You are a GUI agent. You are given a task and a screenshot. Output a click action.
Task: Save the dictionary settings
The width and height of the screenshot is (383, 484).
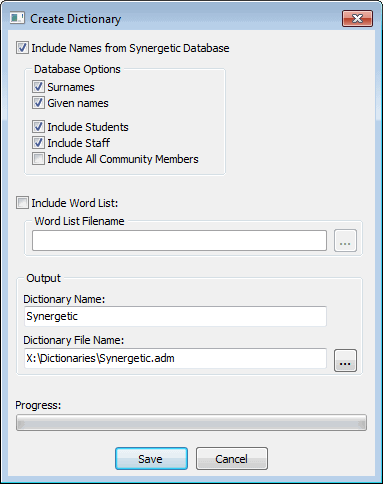tap(151, 459)
